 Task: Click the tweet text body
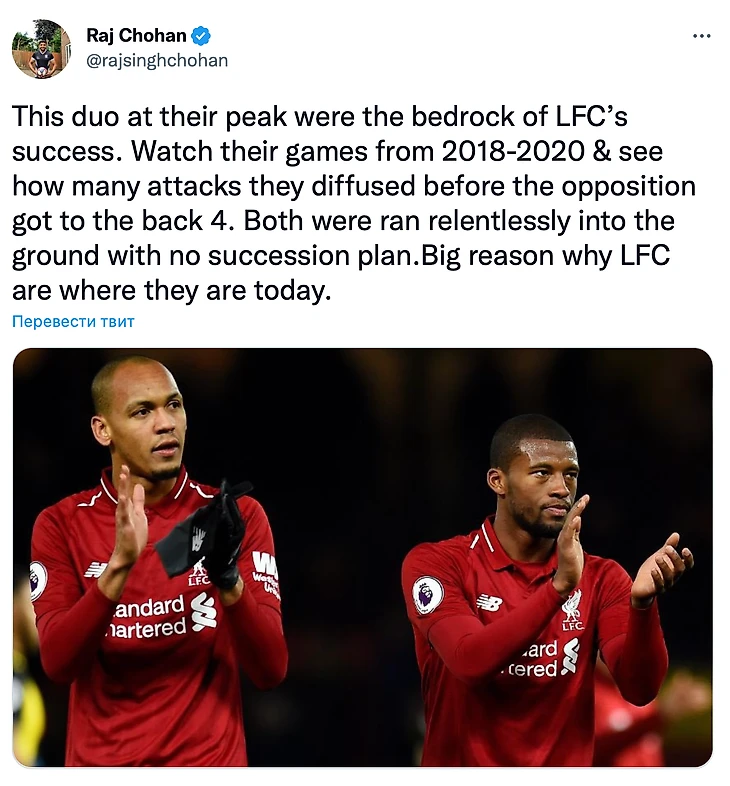click(x=354, y=203)
